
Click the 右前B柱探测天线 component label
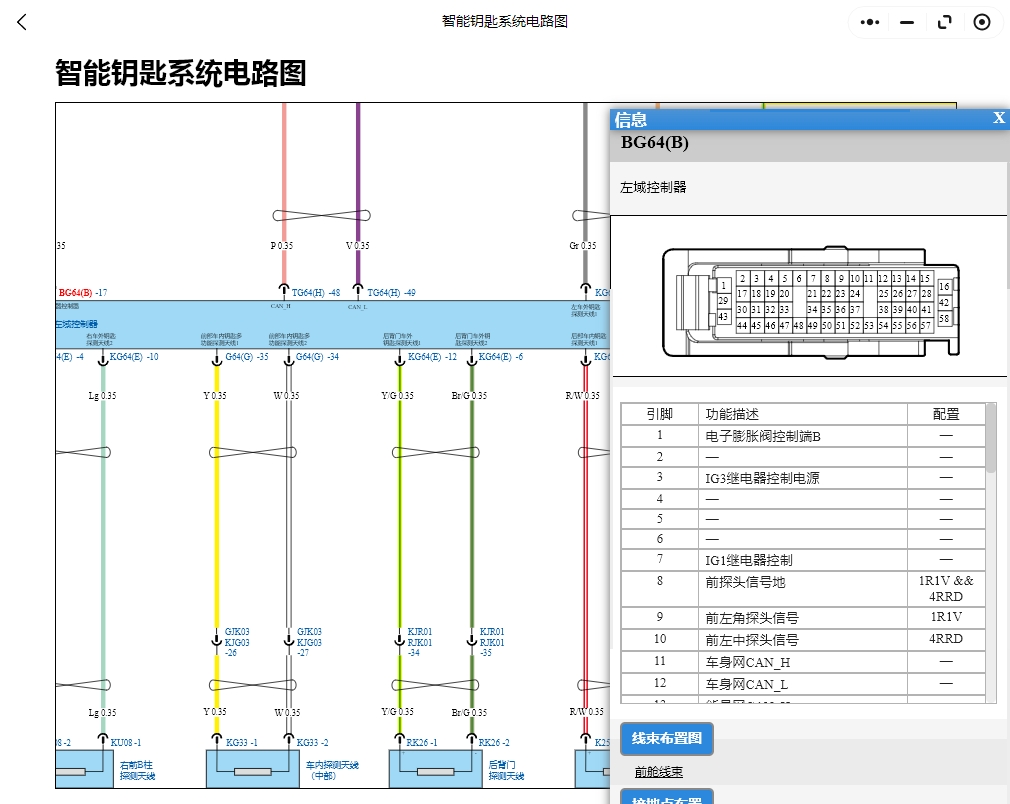(137, 770)
